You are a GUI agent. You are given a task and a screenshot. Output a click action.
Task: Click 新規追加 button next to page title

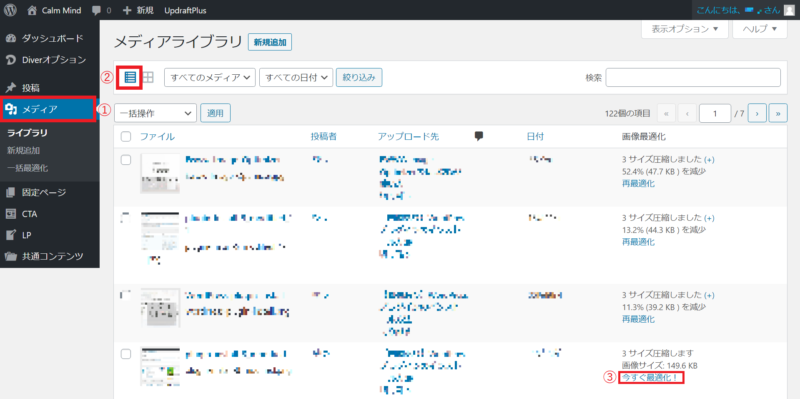(270, 43)
